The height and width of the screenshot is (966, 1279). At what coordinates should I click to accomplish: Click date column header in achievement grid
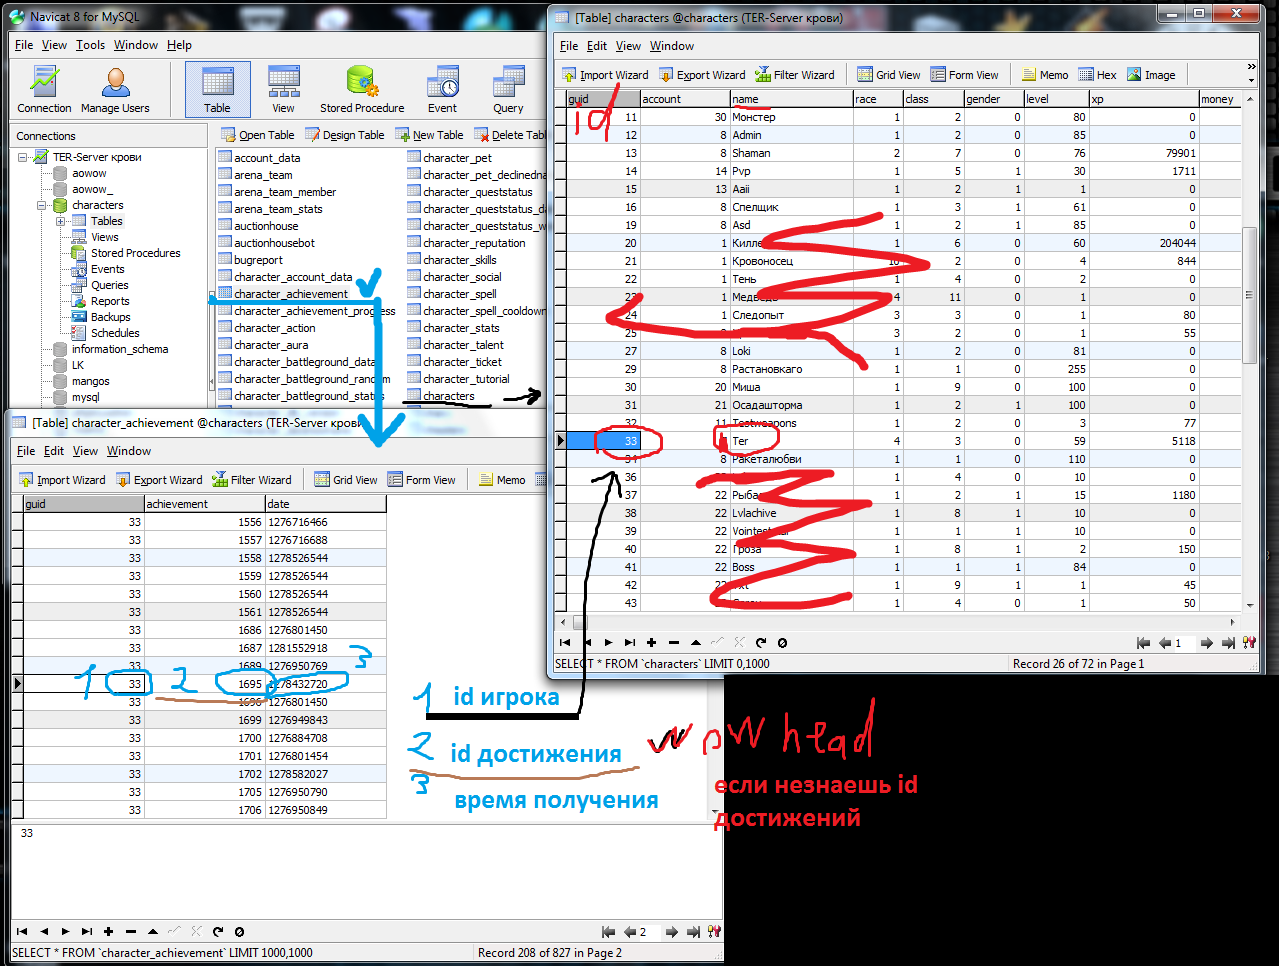[325, 504]
